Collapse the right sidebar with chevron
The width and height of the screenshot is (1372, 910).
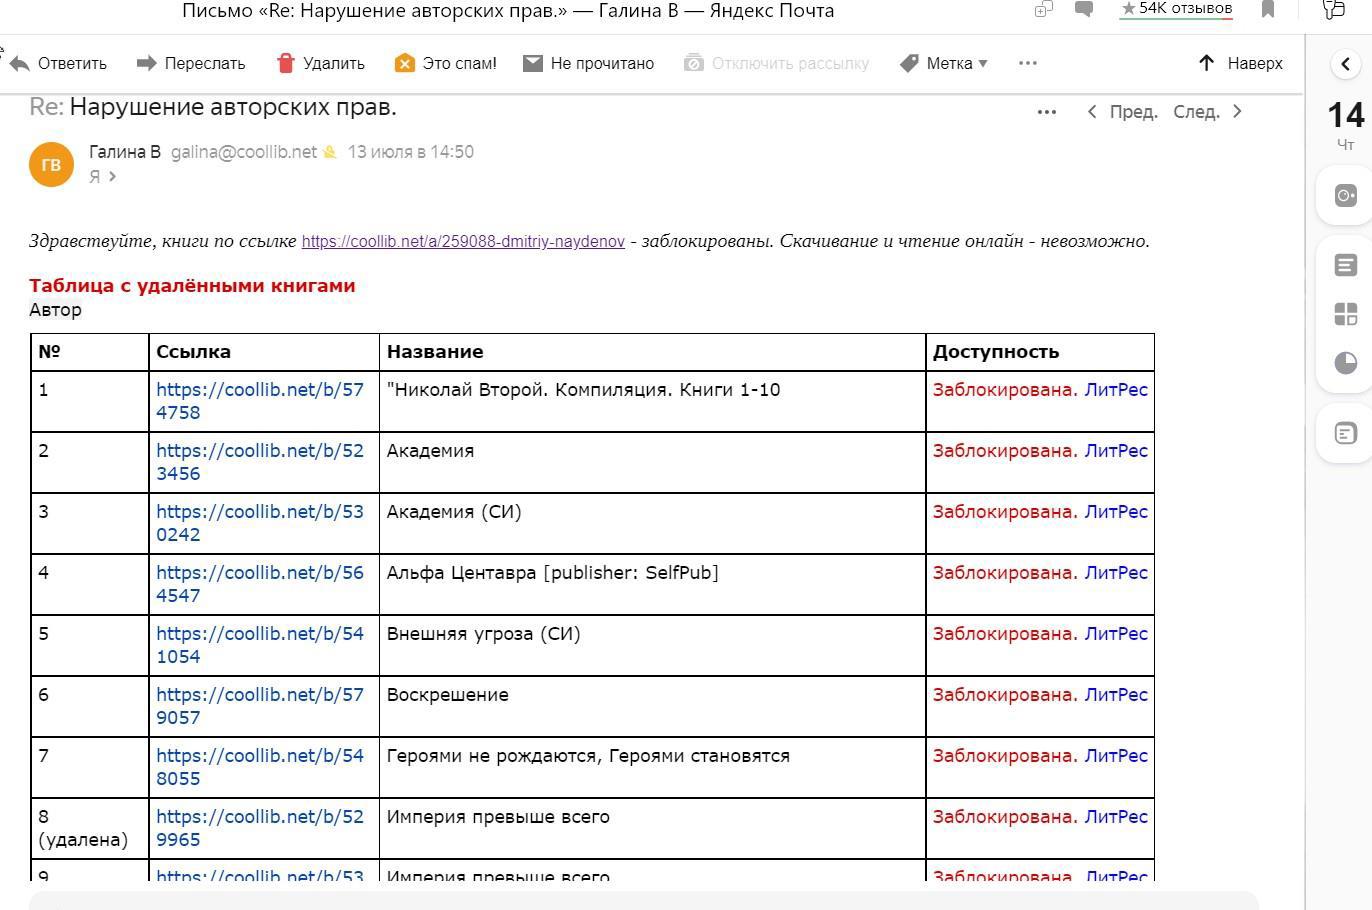pos(1345,65)
